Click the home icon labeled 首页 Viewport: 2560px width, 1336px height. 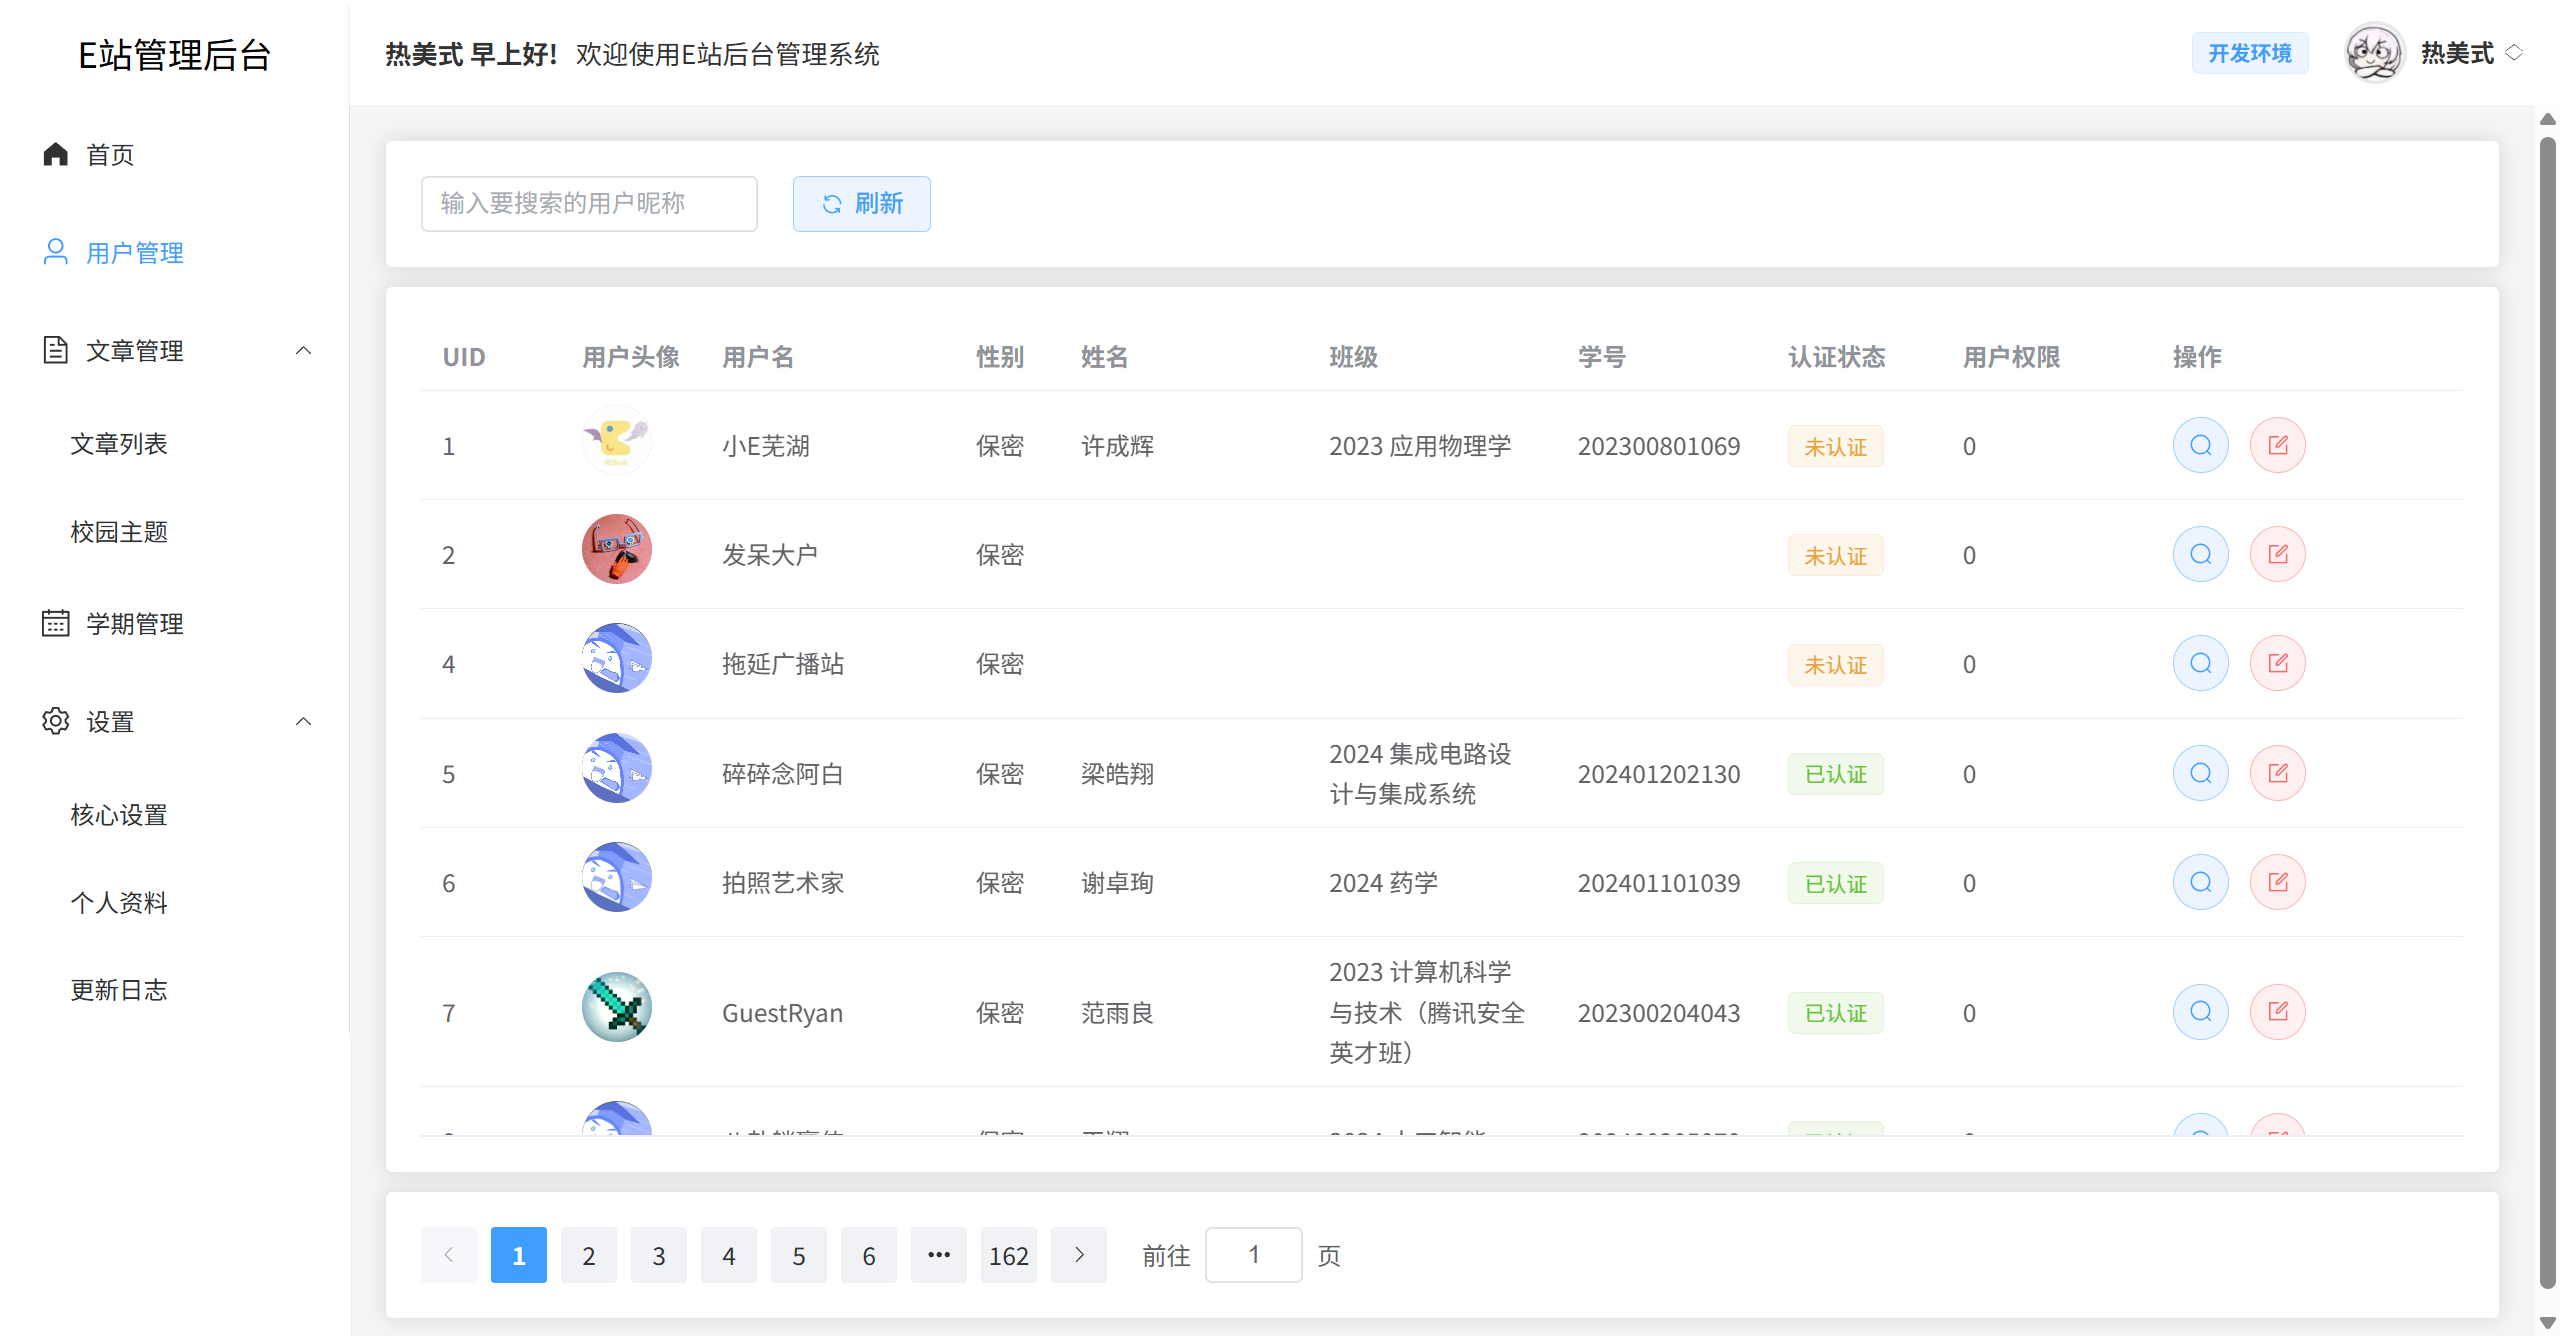(x=56, y=154)
